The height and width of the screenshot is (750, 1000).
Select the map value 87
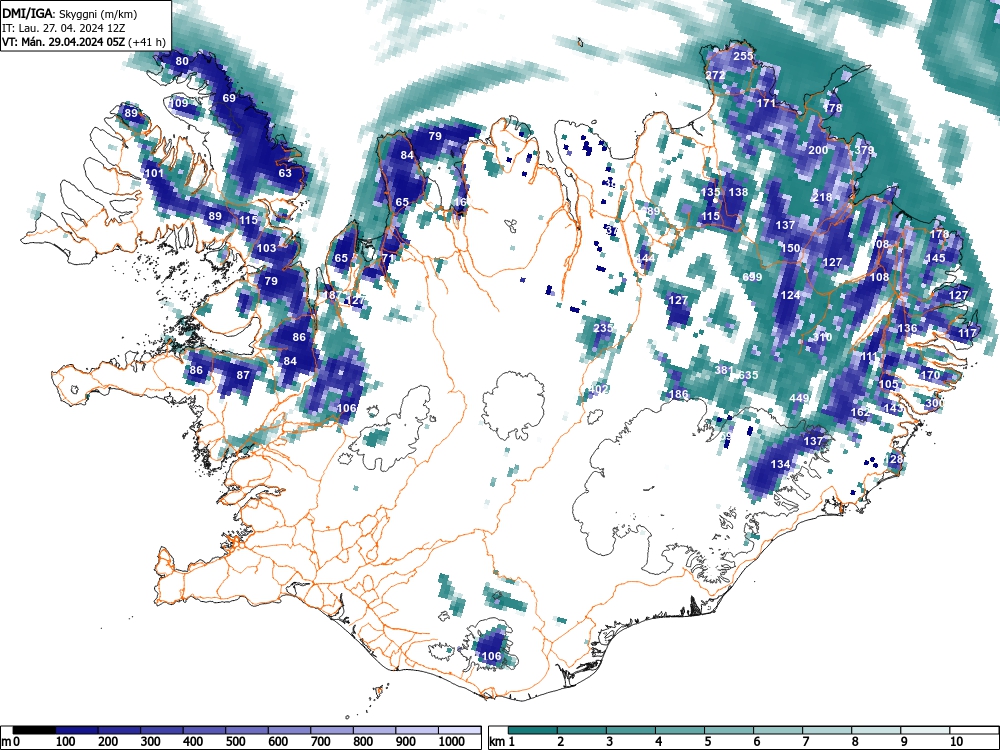click(x=243, y=375)
